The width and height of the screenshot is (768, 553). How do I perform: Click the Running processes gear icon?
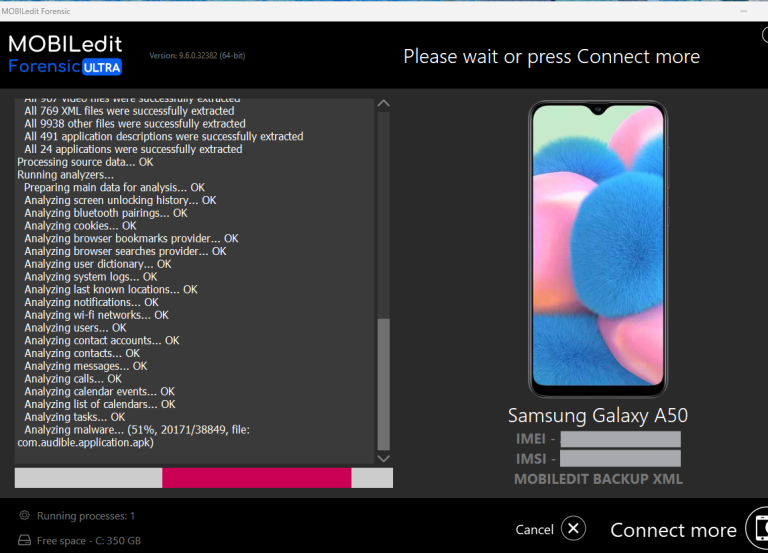[x=24, y=515]
